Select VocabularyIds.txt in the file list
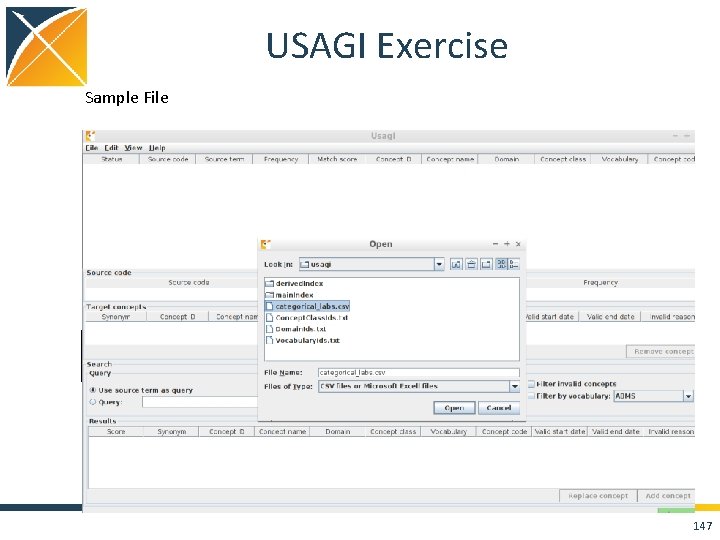 (303, 341)
